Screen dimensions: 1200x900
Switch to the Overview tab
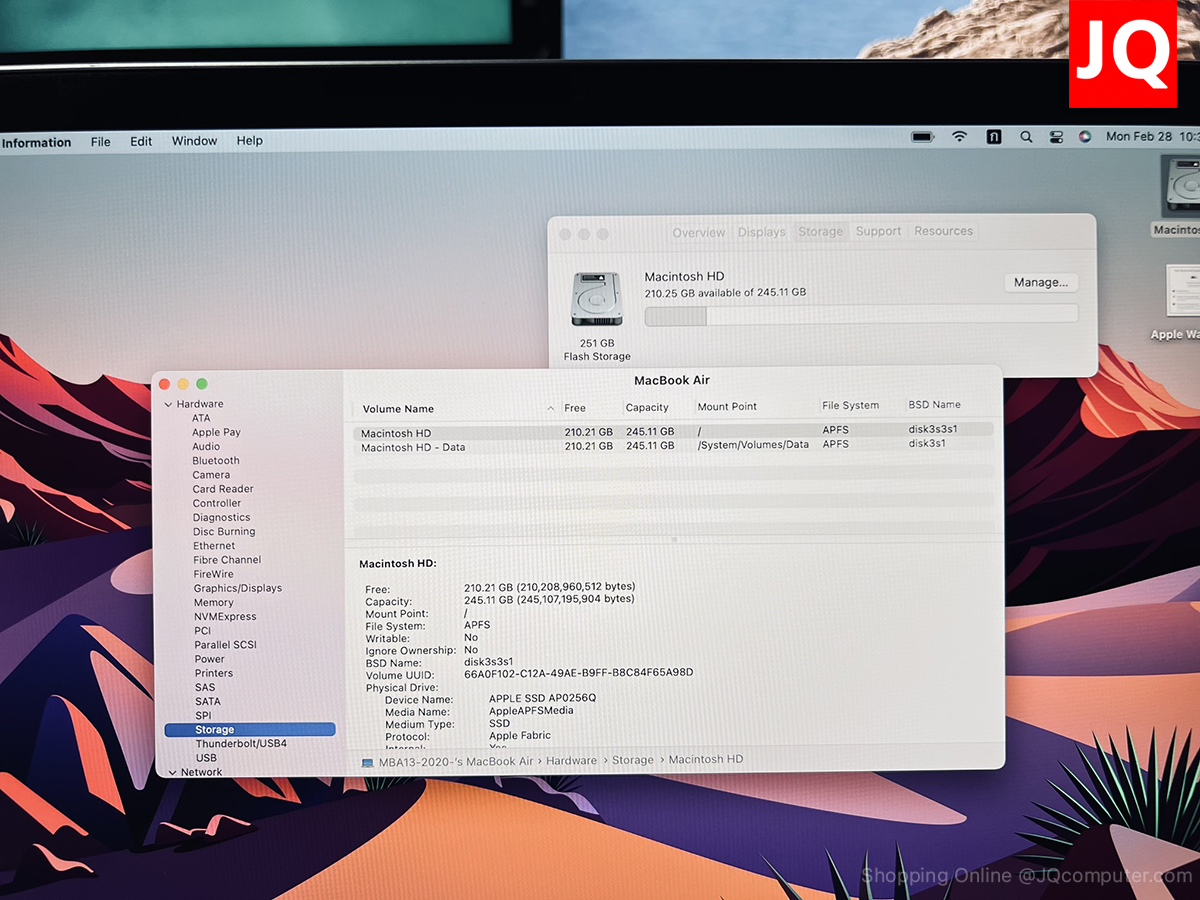(x=699, y=232)
